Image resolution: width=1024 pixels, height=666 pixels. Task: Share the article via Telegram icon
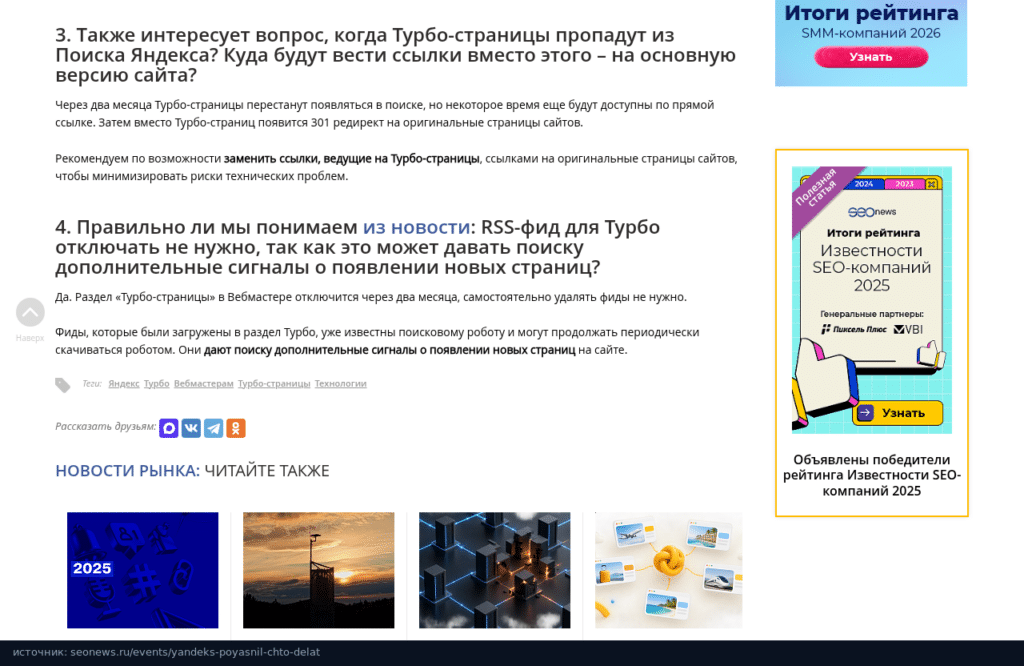coord(214,428)
